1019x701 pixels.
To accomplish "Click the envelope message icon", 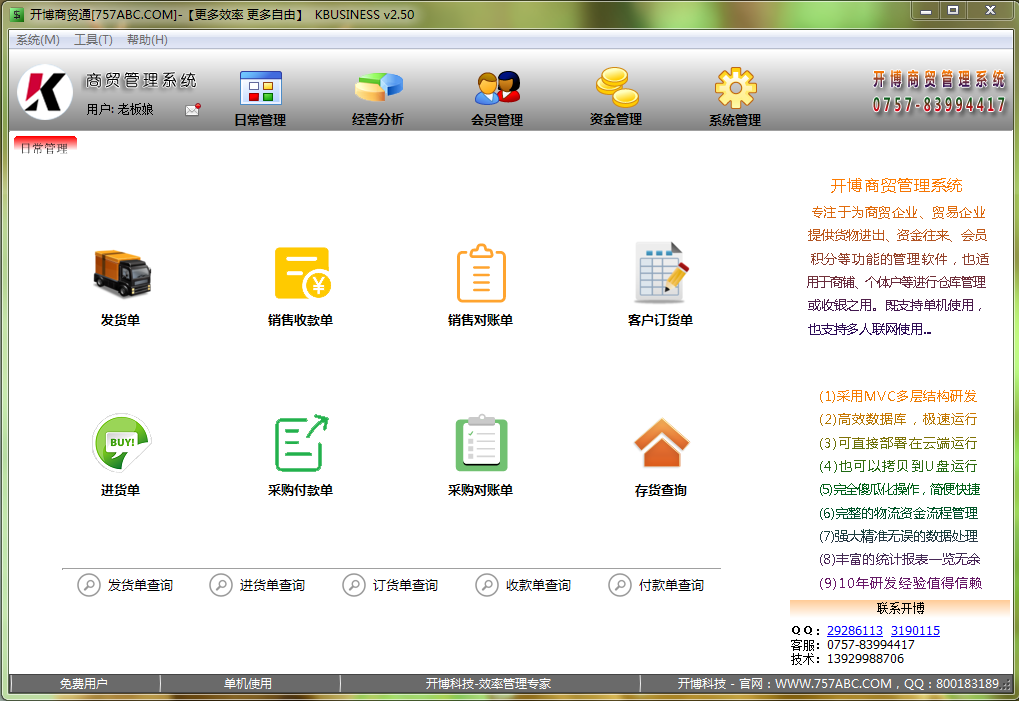I will point(192,110).
